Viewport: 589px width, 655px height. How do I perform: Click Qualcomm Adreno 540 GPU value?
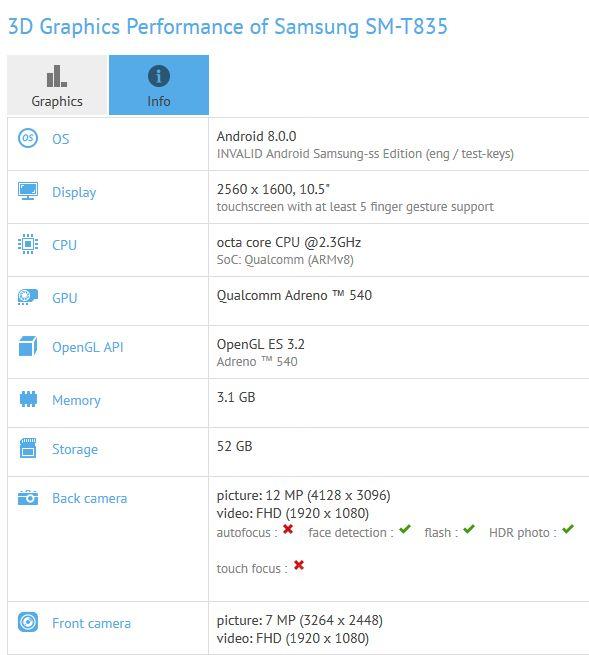pos(294,295)
